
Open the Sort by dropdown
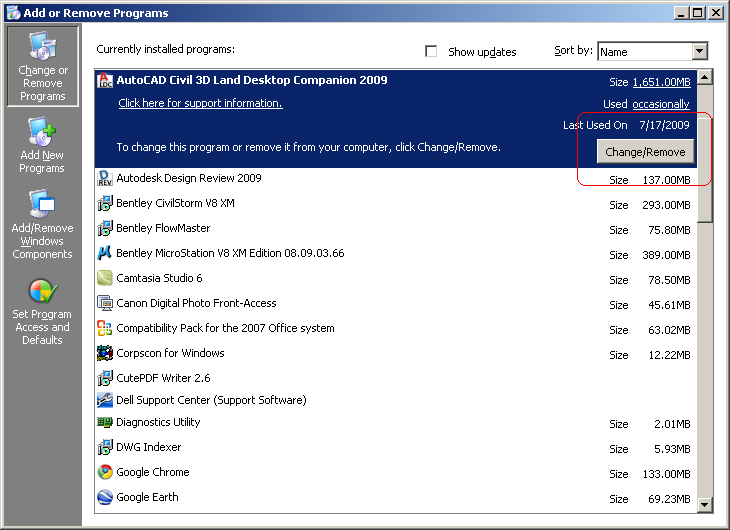(699, 52)
